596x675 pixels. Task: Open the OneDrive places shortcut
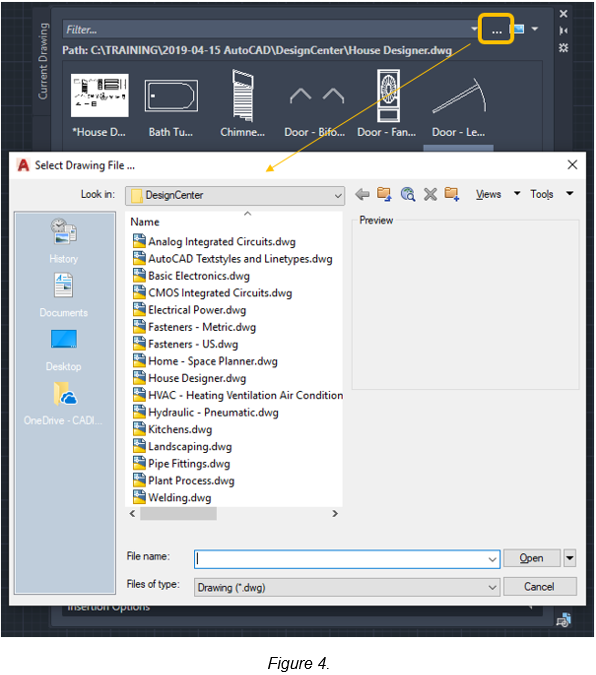[64, 404]
